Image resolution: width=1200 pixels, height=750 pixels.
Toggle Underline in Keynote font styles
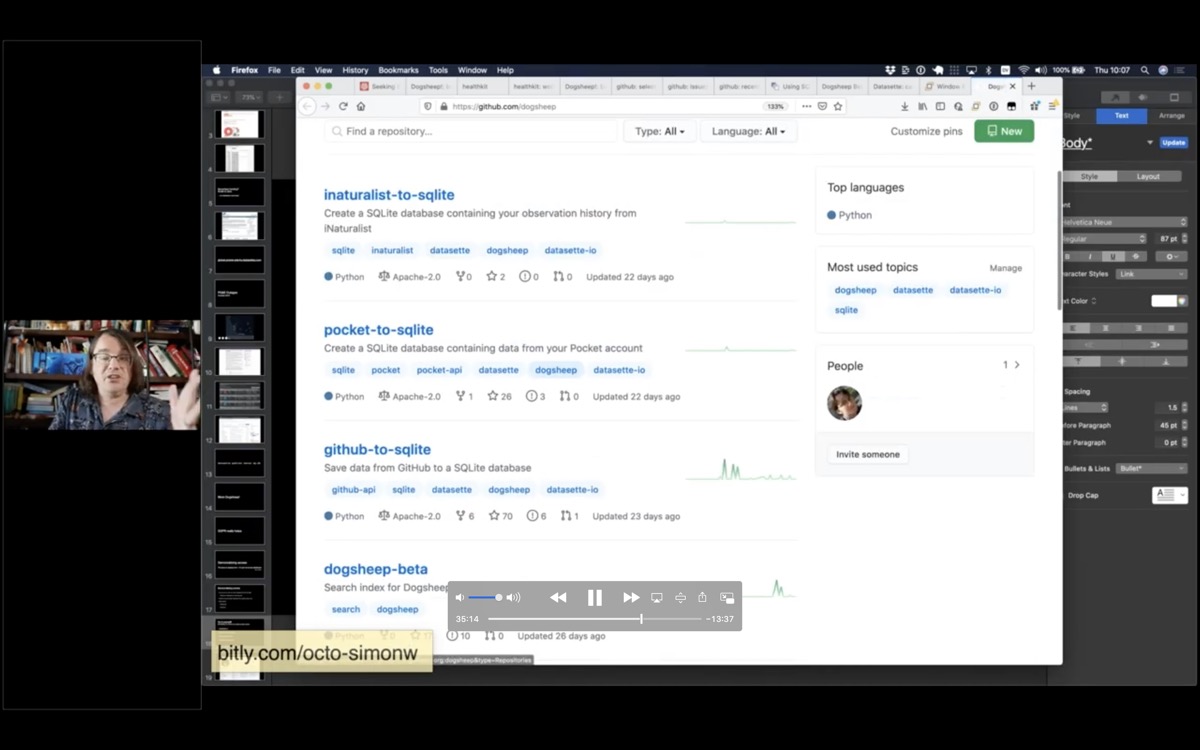click(x=1113, y=256)
